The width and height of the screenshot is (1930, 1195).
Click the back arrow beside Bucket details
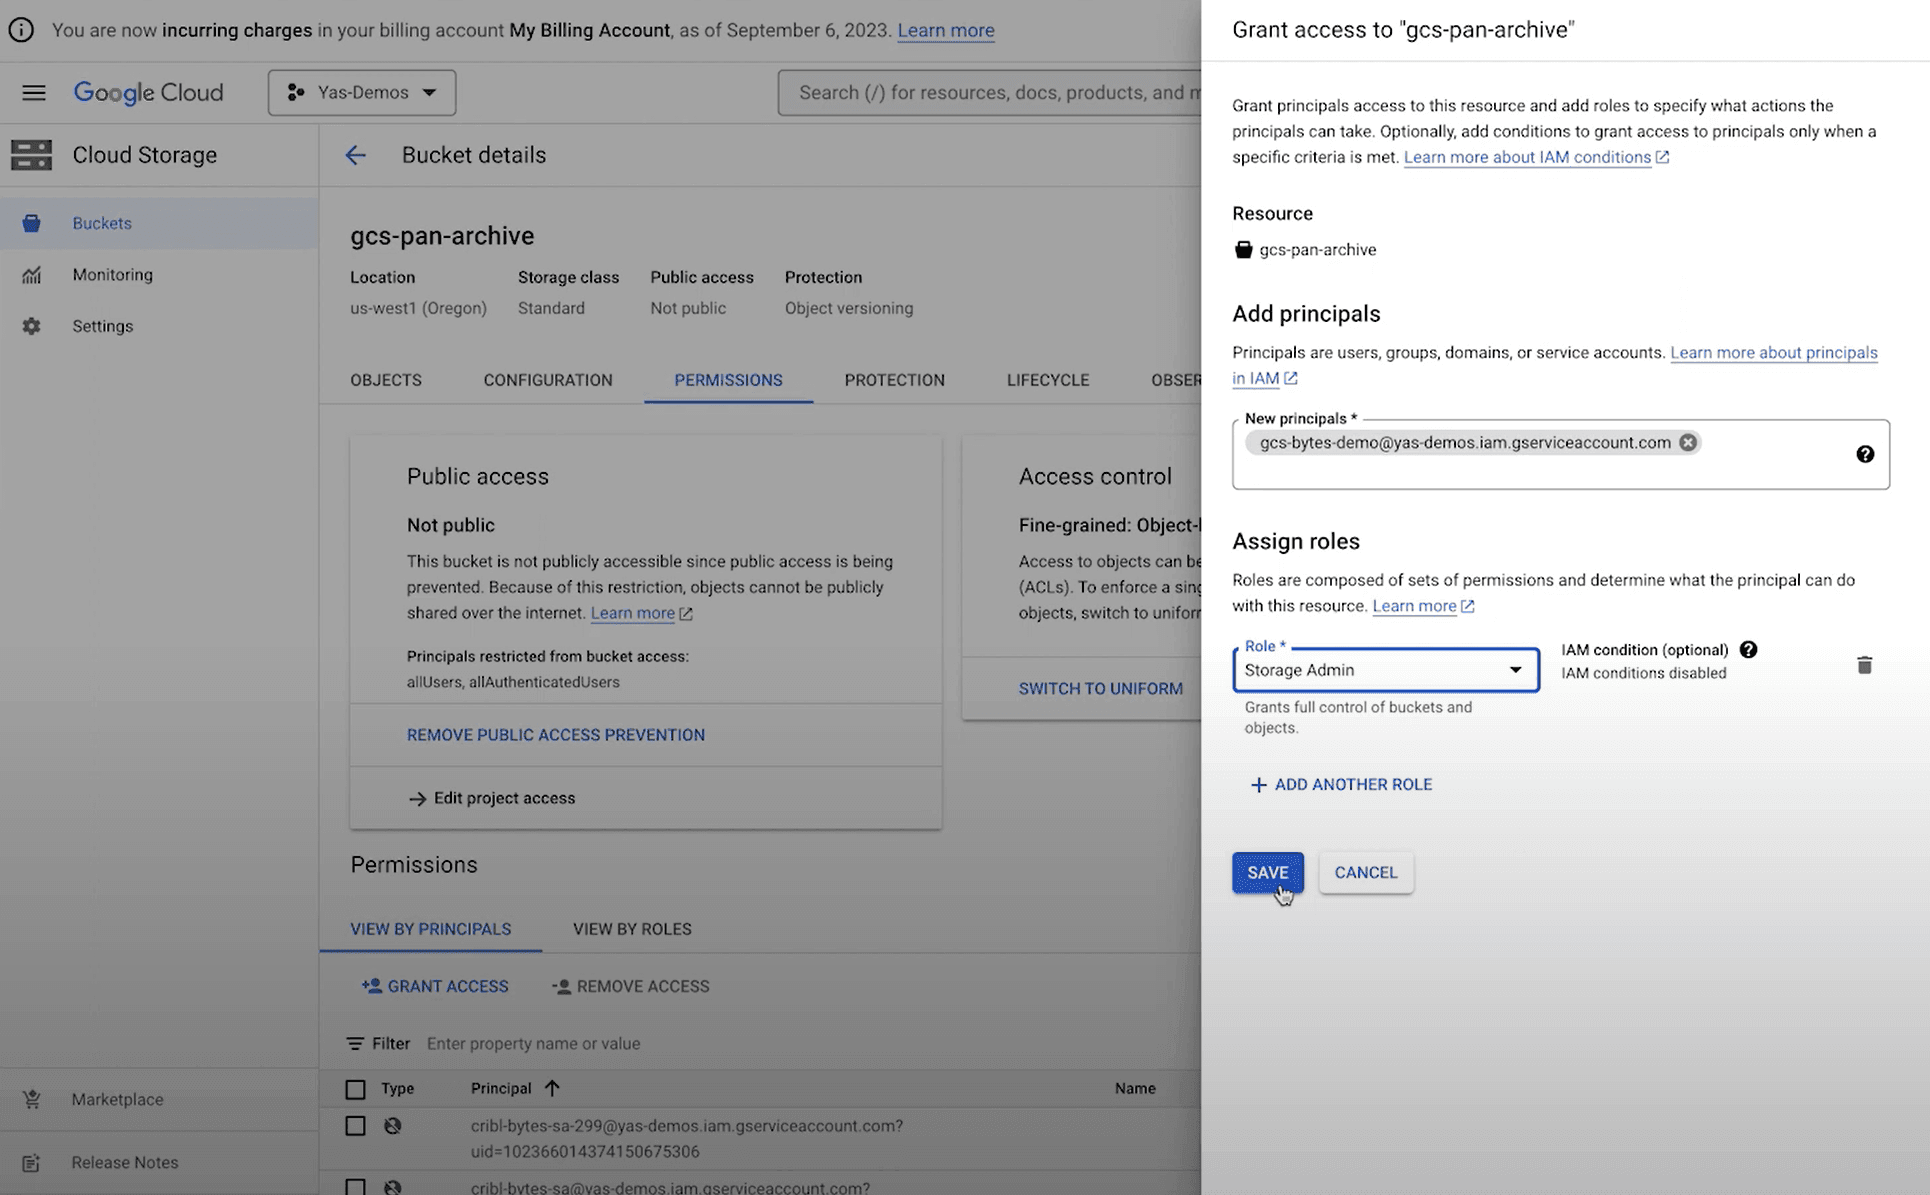click(355, 155)
